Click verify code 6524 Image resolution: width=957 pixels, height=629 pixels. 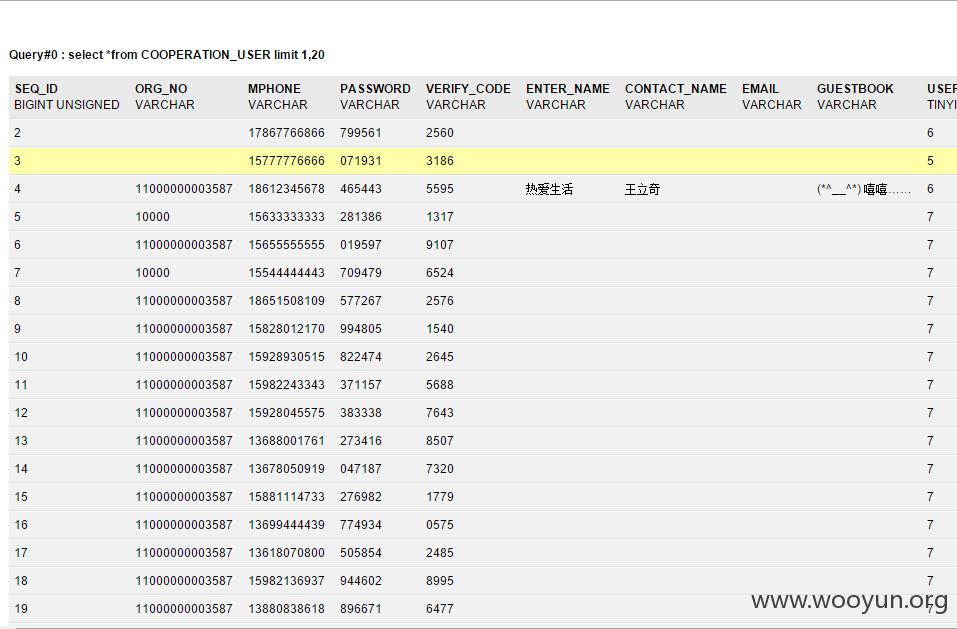pyautogui.click(x=440, y=273)
